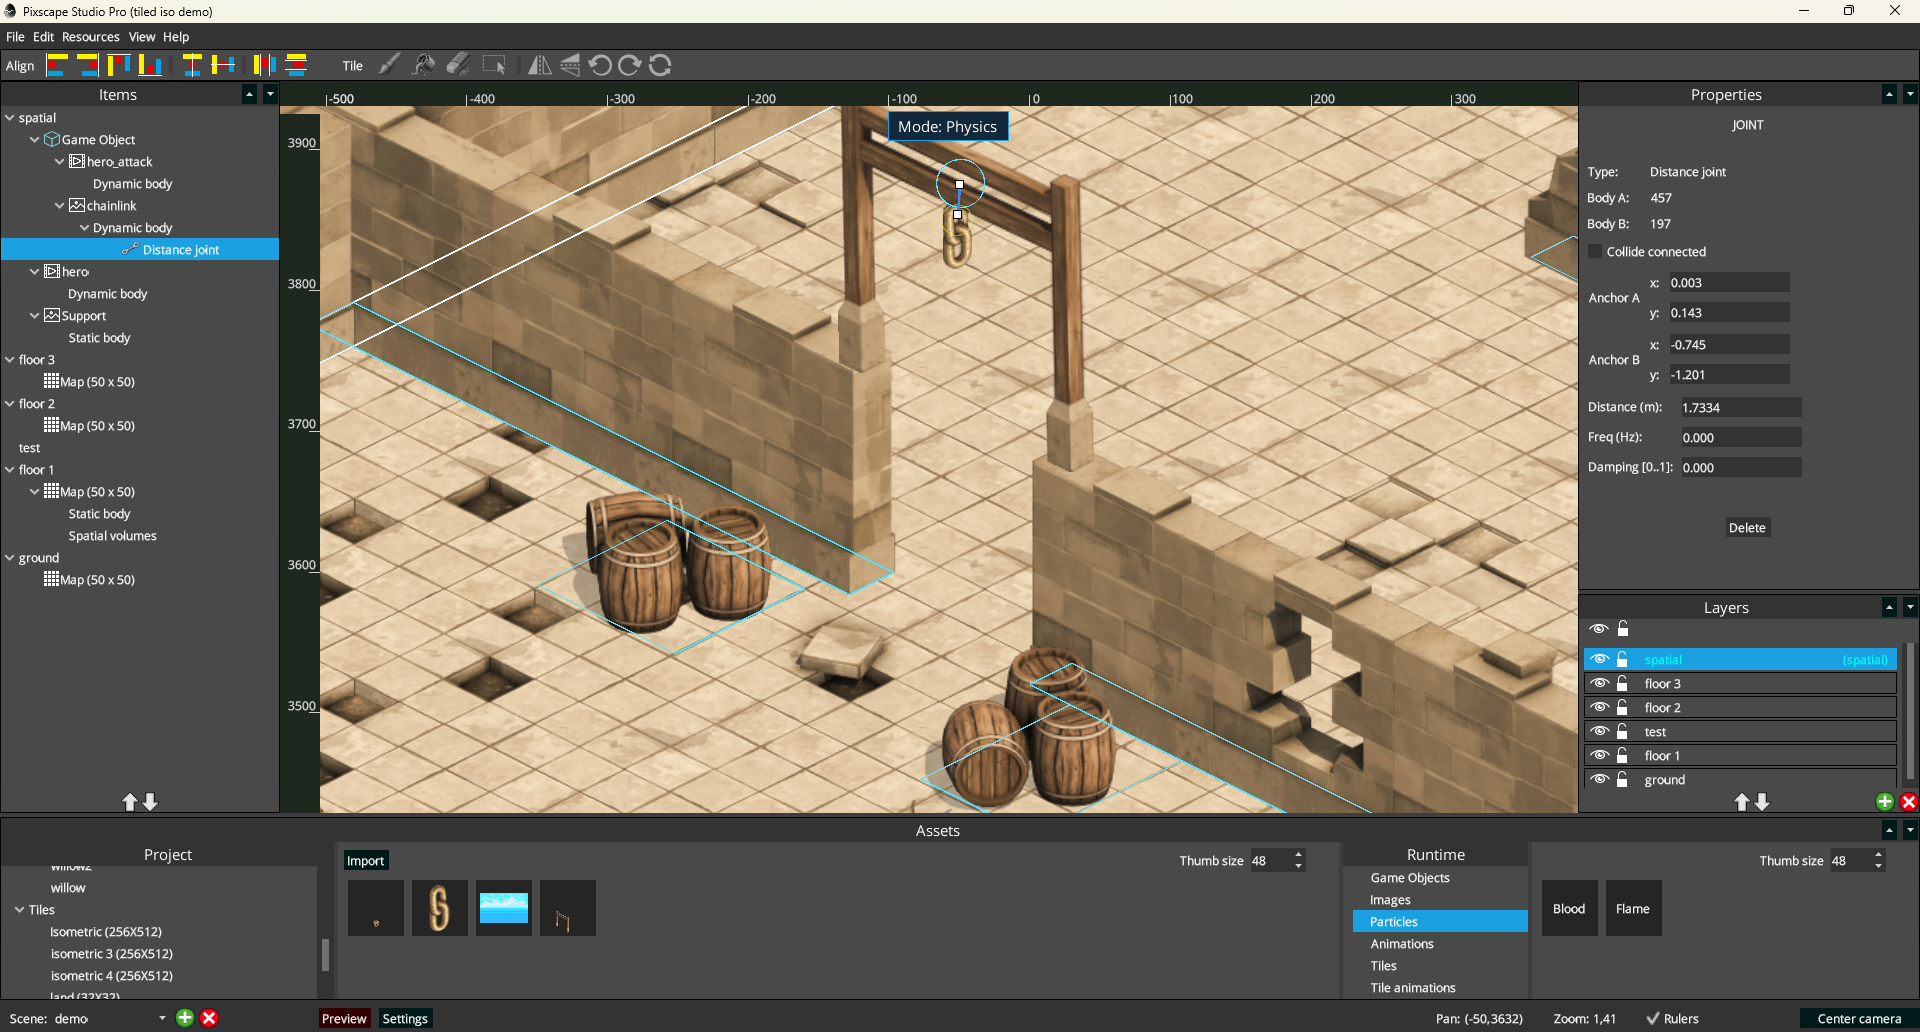Toggle the Collide connected checkbox
1920x1032 pixels.
tap(1595, 252)
